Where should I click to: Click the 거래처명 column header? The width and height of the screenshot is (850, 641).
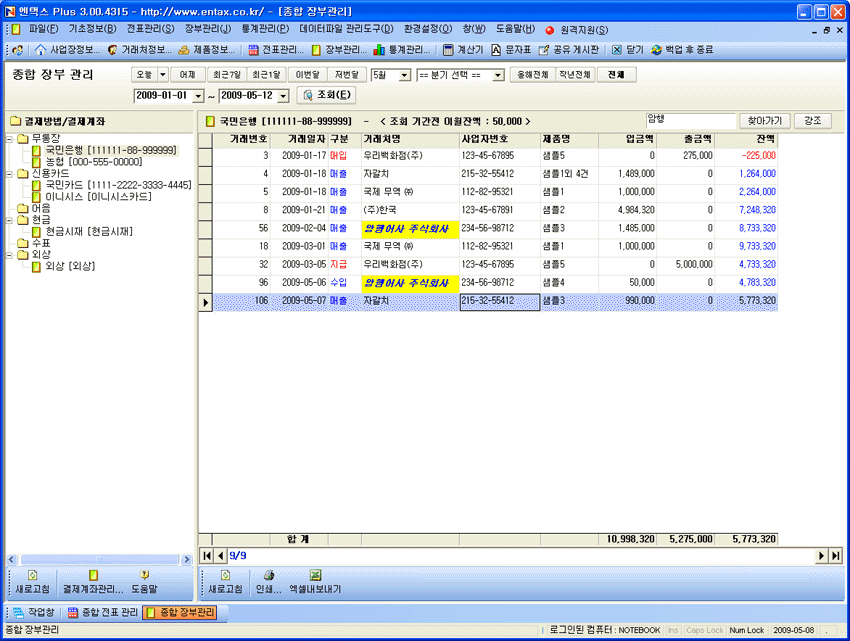tap(410, 140)
